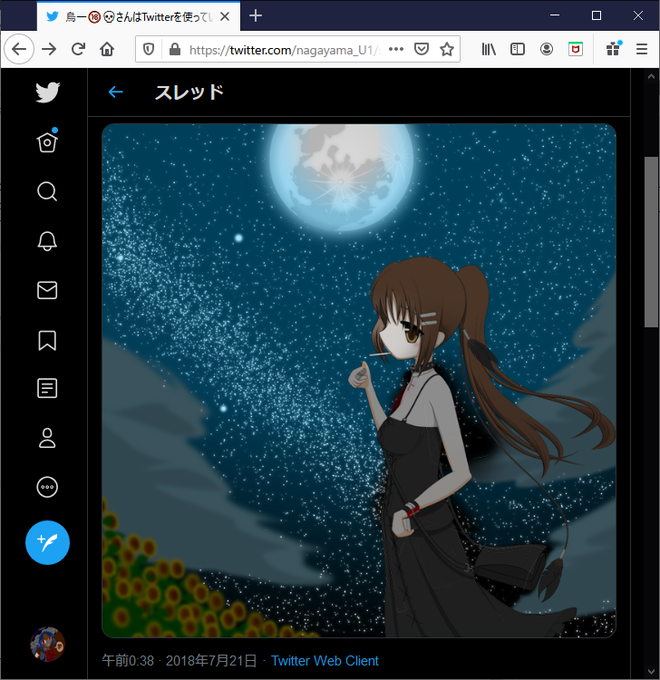This screenshot has height=680, width=660.
Task: Save page to Pocket
Action: pos(421,49)
